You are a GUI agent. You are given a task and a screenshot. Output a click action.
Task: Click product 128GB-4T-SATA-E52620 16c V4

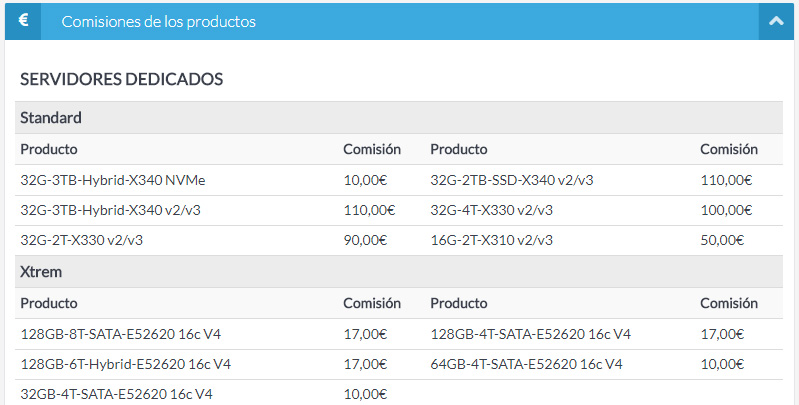coord(530,334)
